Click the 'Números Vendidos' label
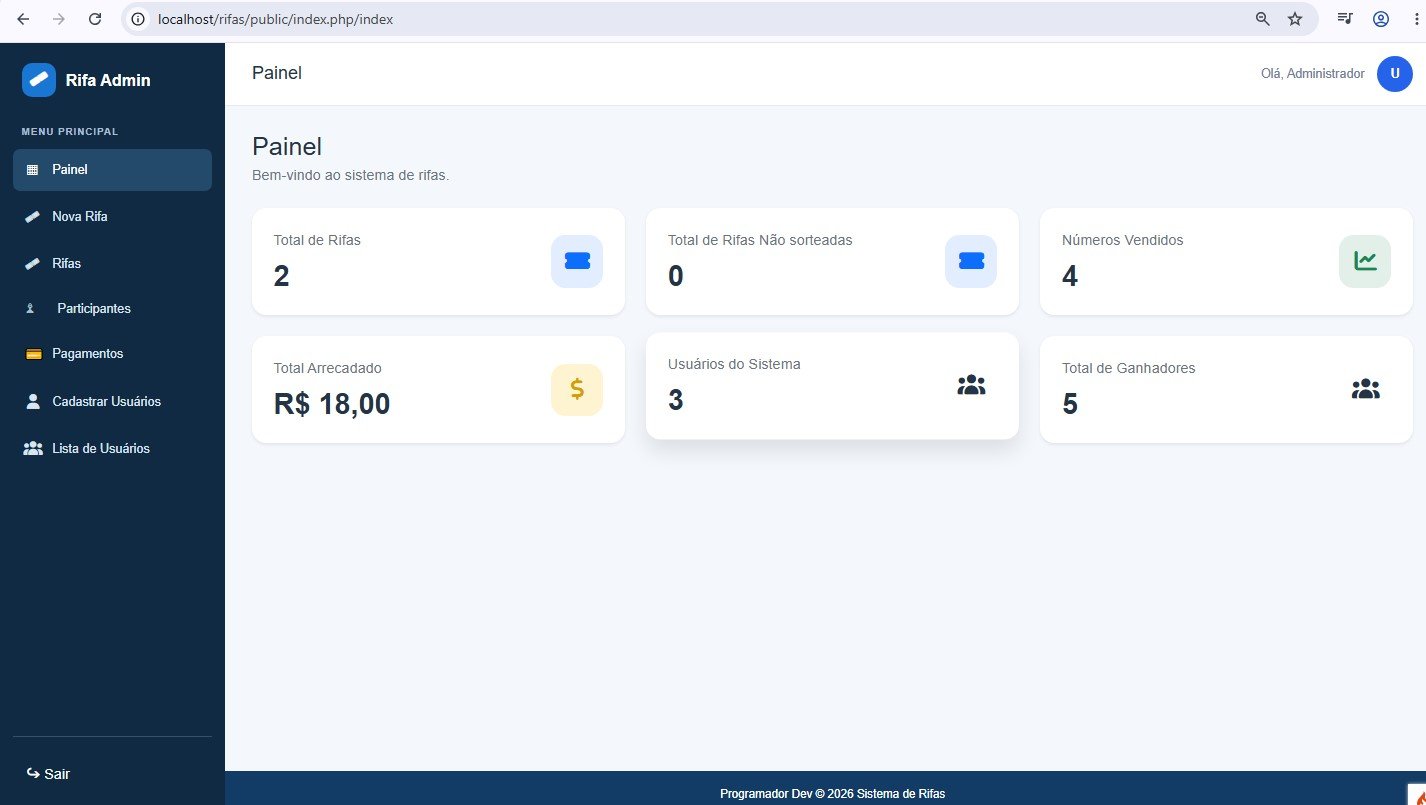The image size is (1426, 805). [x=1123, y=240]
